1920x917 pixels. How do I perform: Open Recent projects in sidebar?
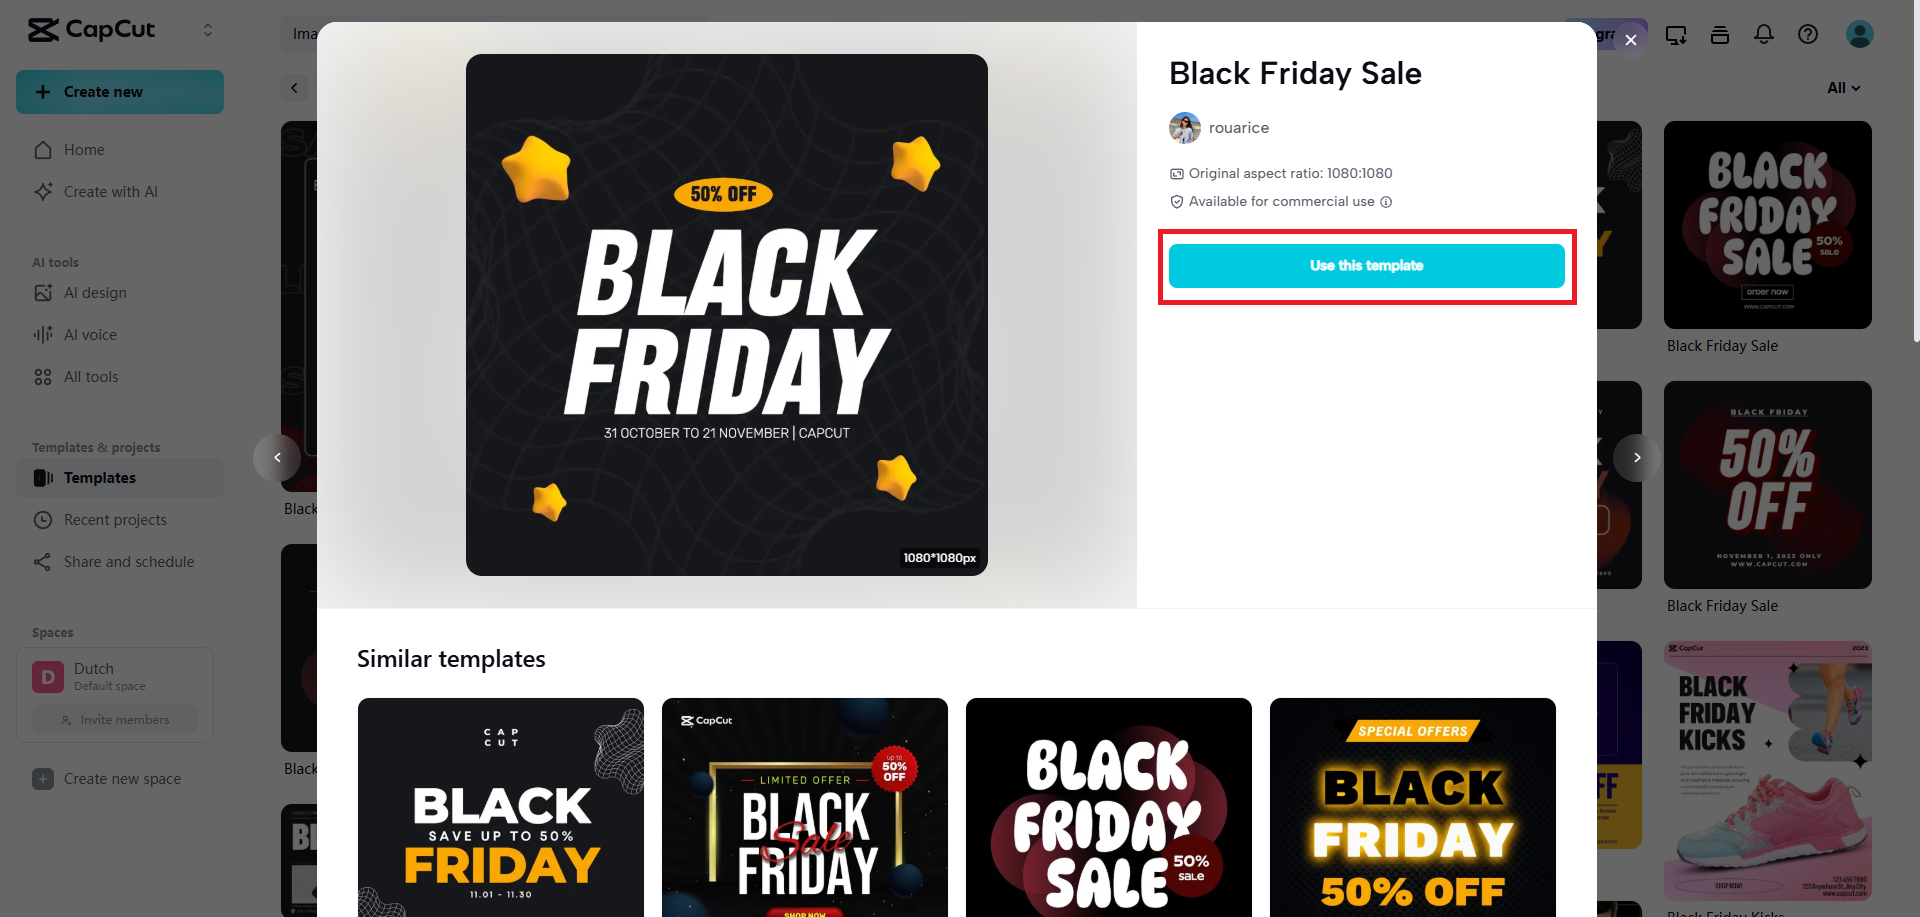point(115,520)
